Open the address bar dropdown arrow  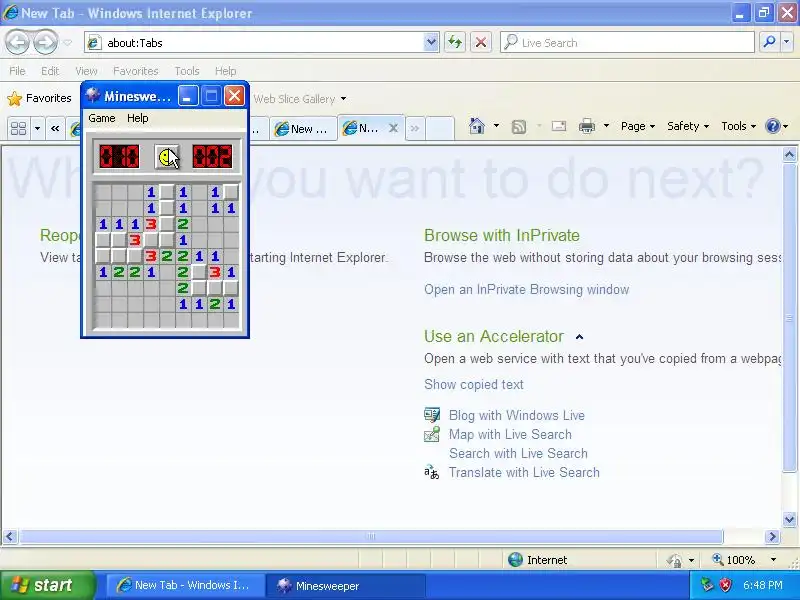point(431,42)
